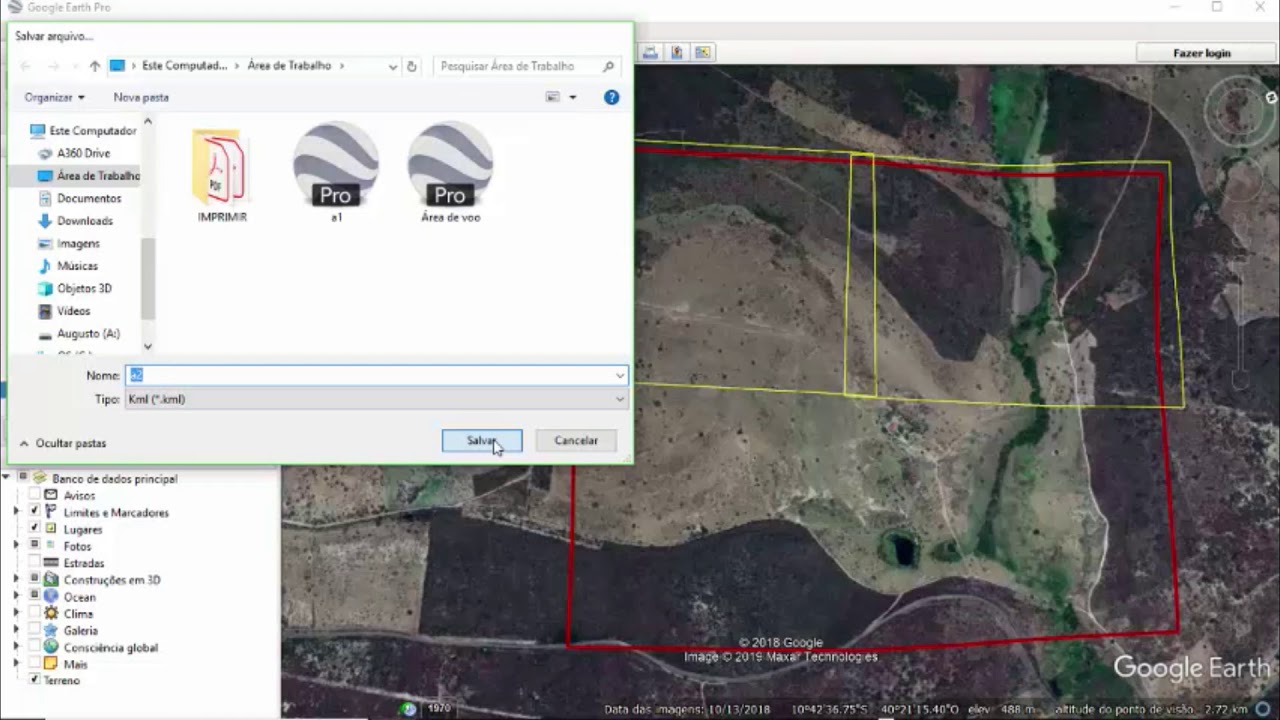Toggle the Avisos layer checkbox
Image resolution: width=1280 pixels, height=720 pixels.
tap(35, 495)
